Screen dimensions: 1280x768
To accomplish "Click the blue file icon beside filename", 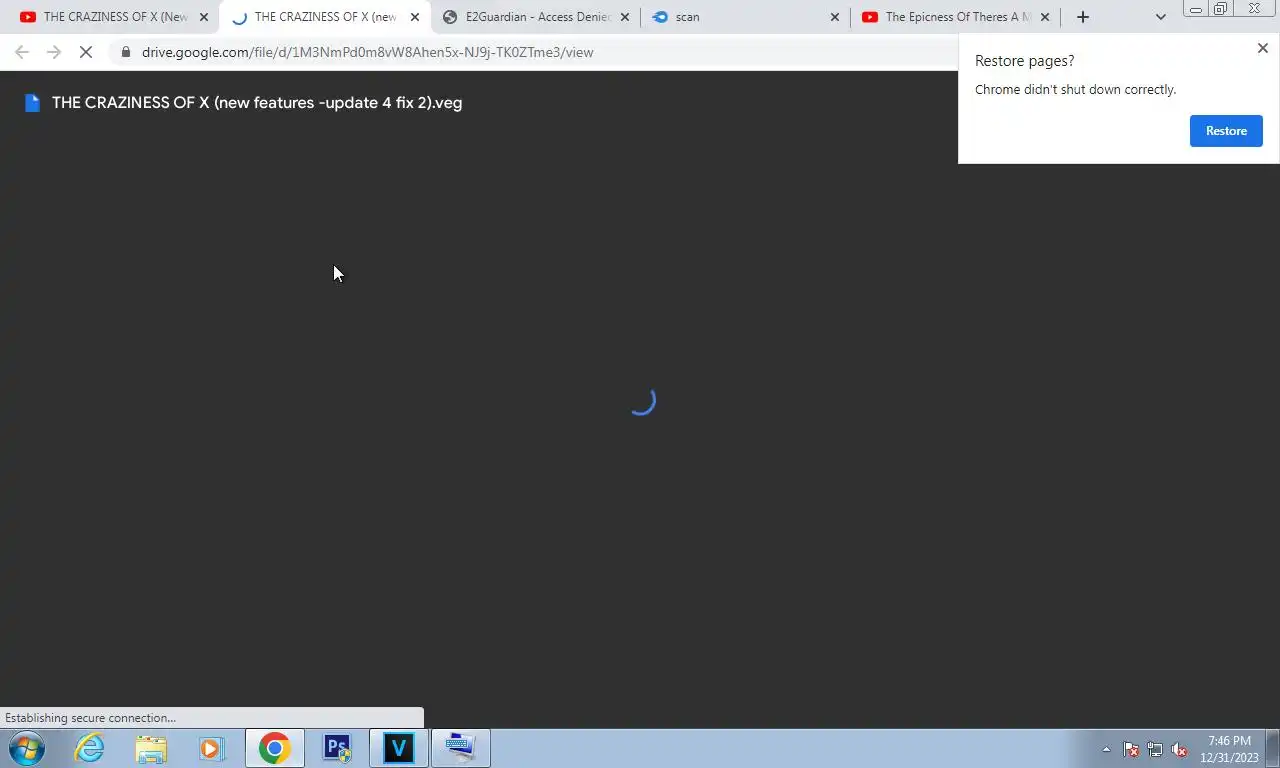I will click(32, 103).
